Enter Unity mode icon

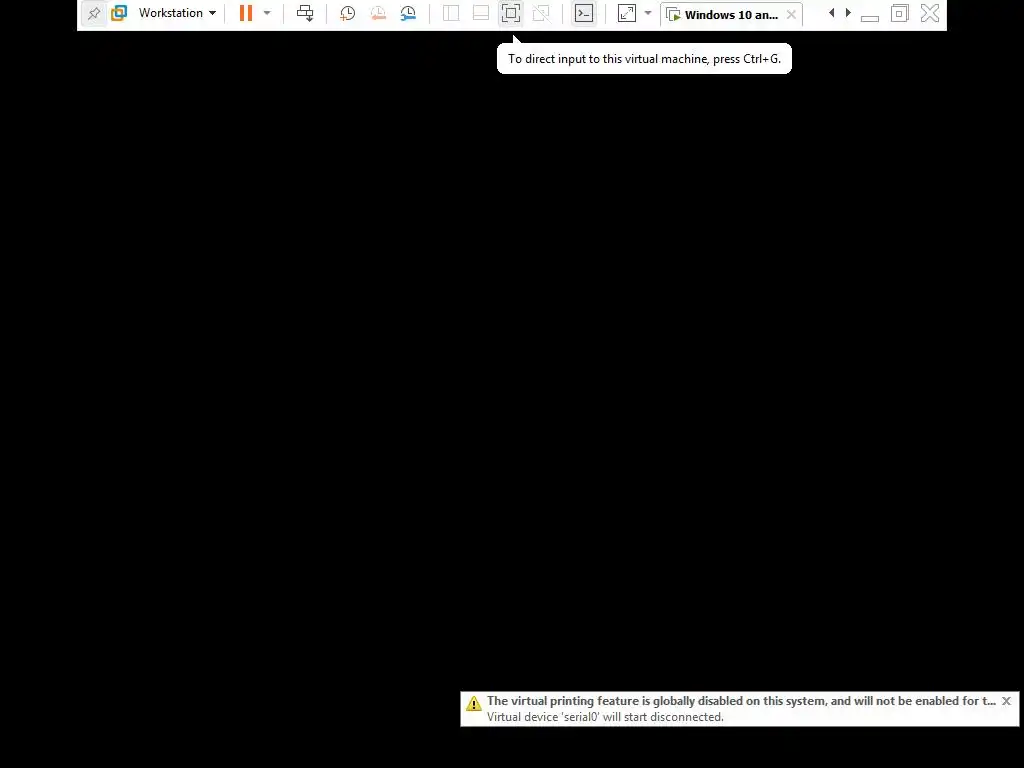541,13
